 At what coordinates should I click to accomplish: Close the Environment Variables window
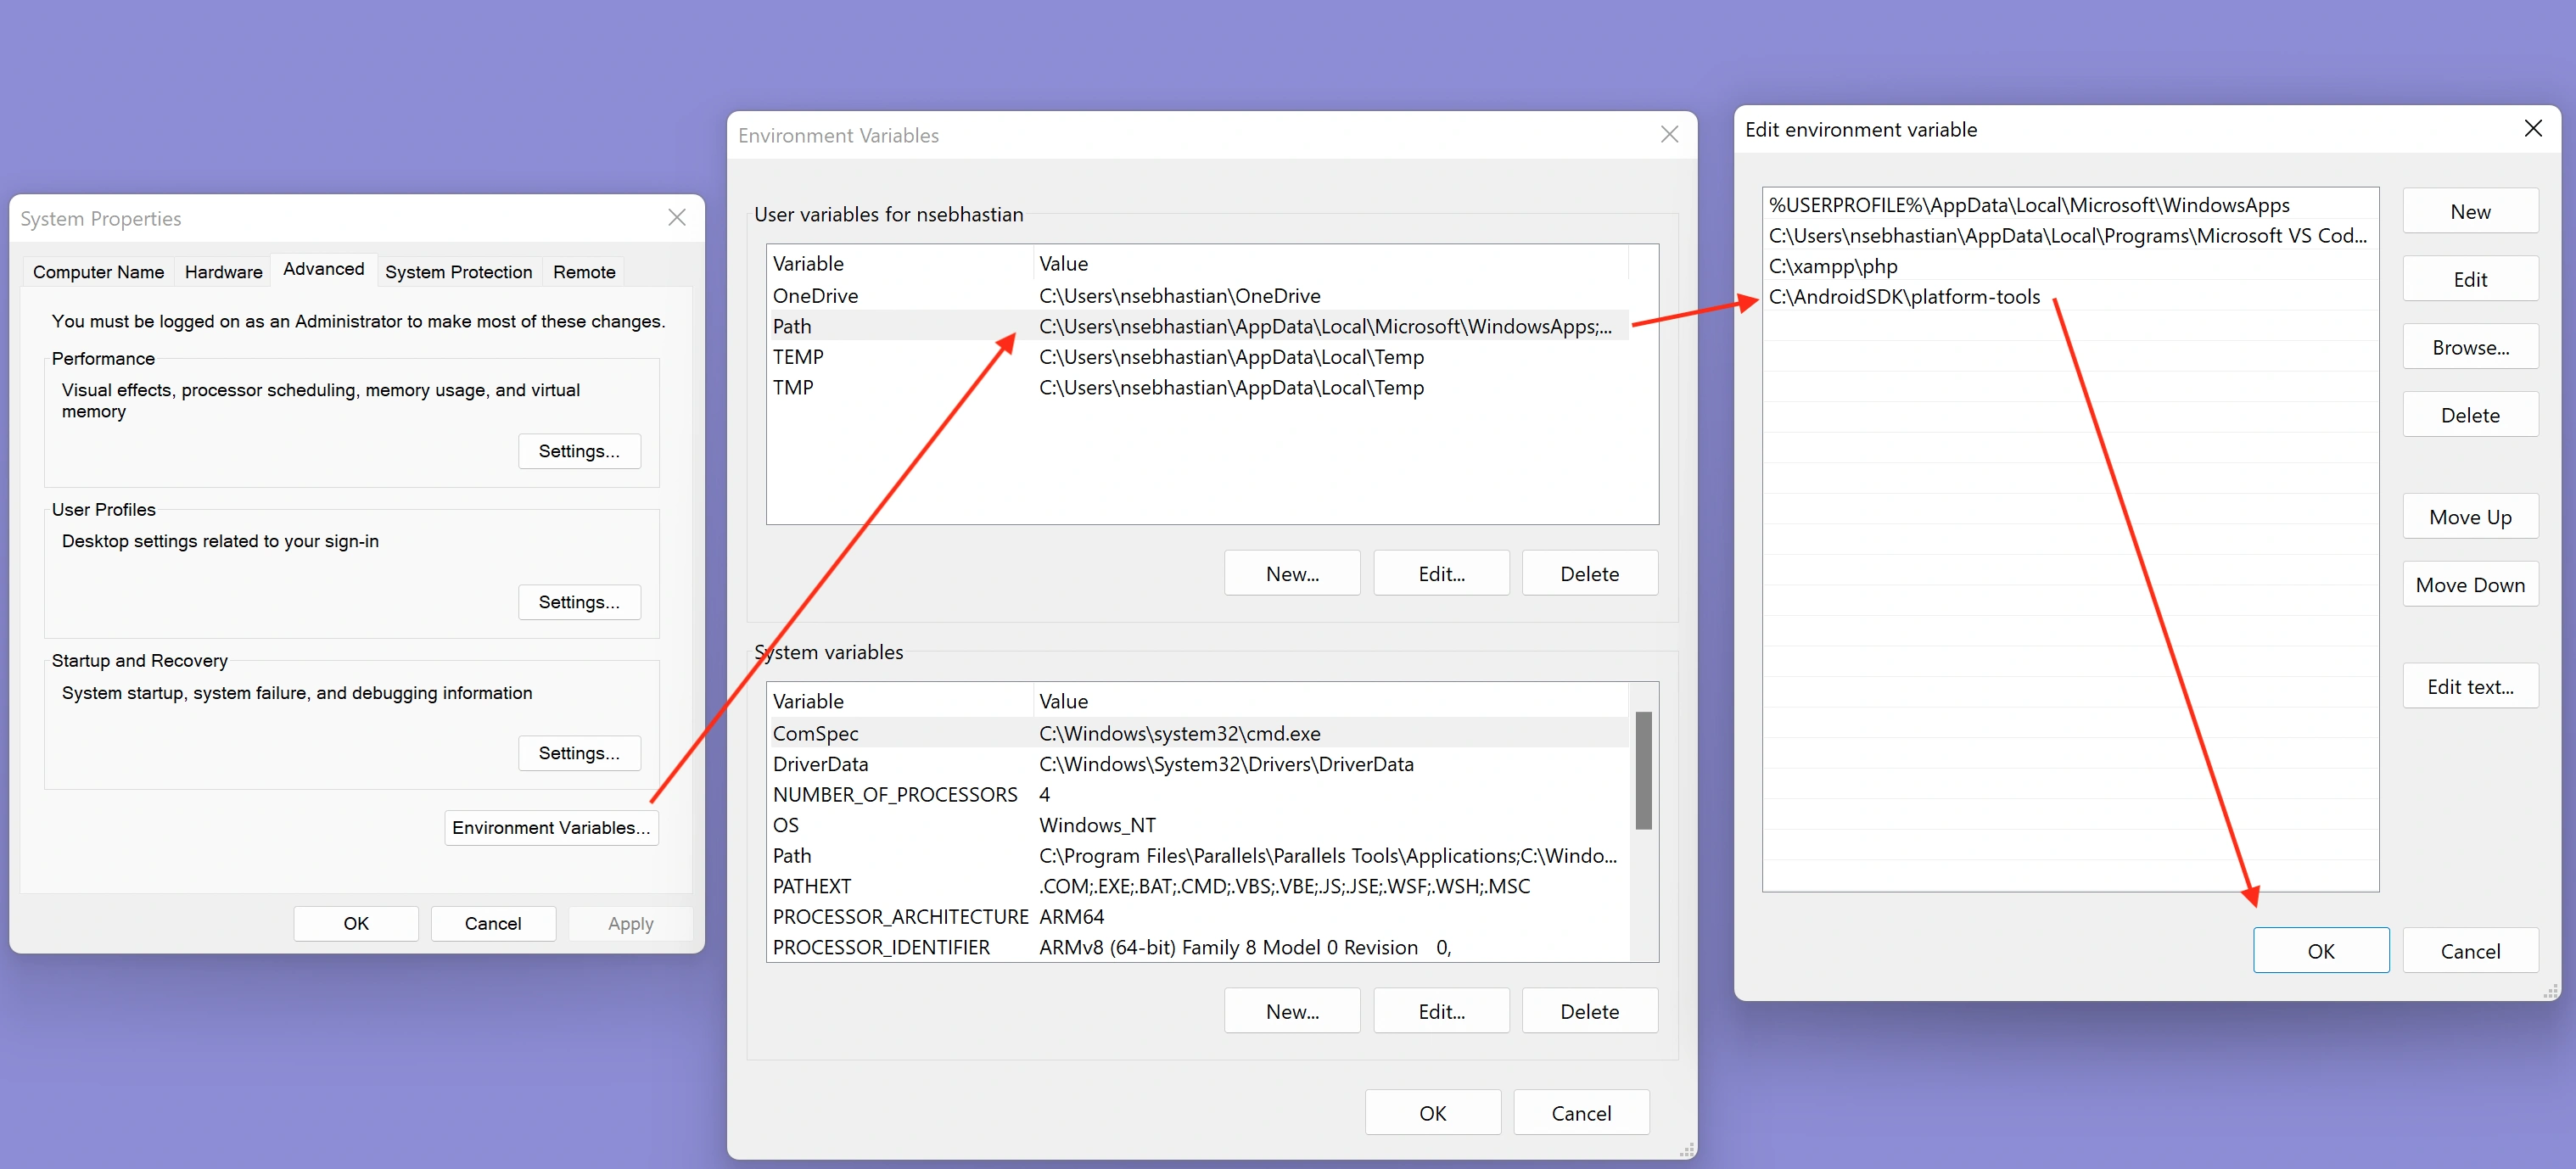click(1669, 134)
